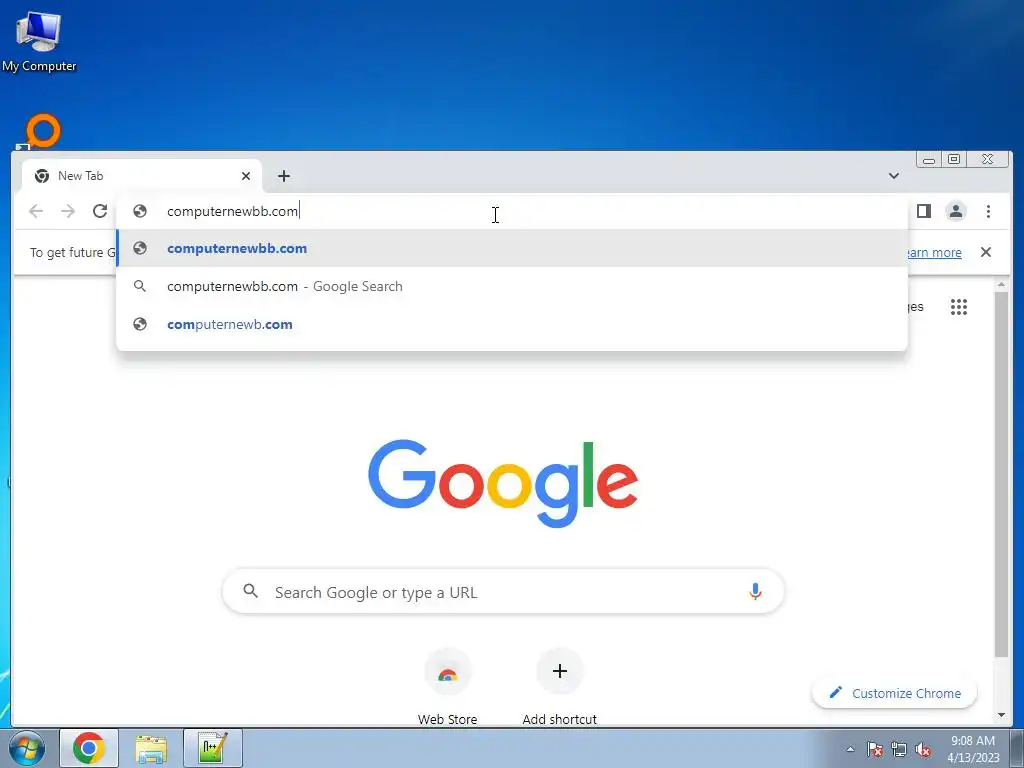The width and height of the screenshot is (1024, 768).
Task: Open the tab search chevron dropdown
Action: pyautogui.click(x=893, y=176)
